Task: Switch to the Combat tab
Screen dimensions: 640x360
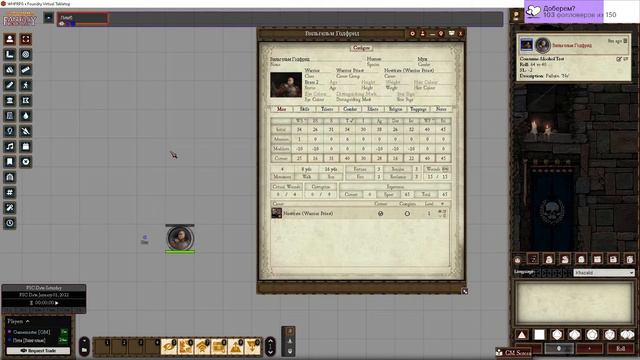Action: (350, 109)
